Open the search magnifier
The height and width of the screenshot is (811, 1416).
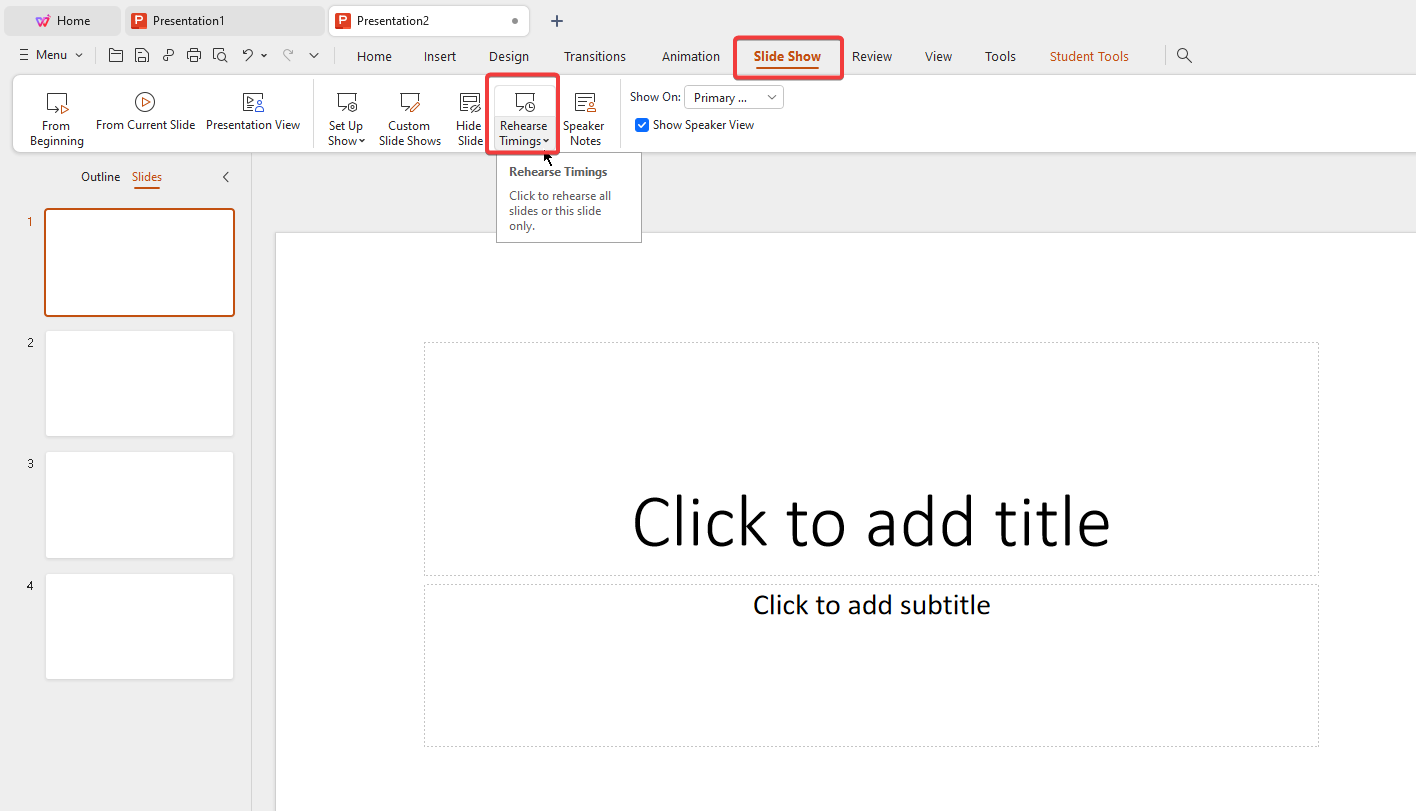[x=1184, y=55]
